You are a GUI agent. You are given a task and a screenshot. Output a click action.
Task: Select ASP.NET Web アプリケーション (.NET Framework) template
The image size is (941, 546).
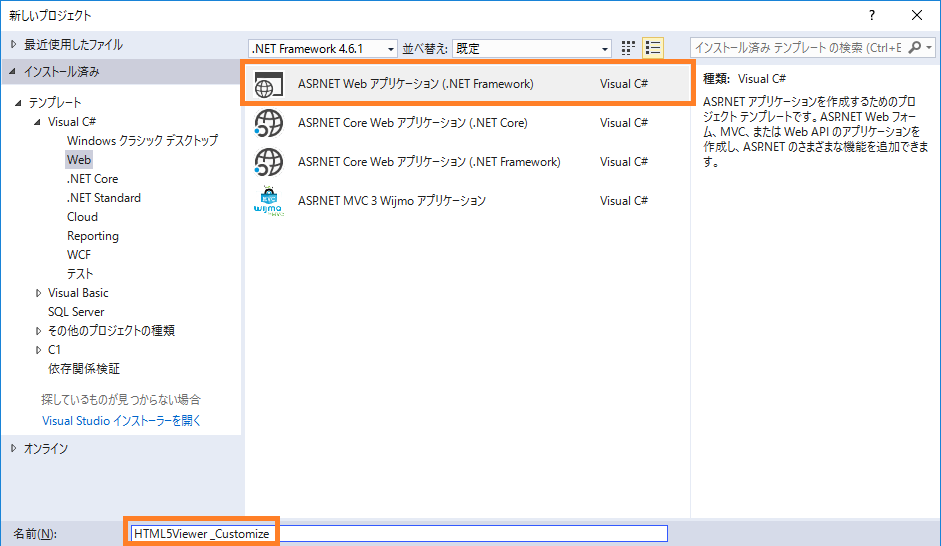467,84
